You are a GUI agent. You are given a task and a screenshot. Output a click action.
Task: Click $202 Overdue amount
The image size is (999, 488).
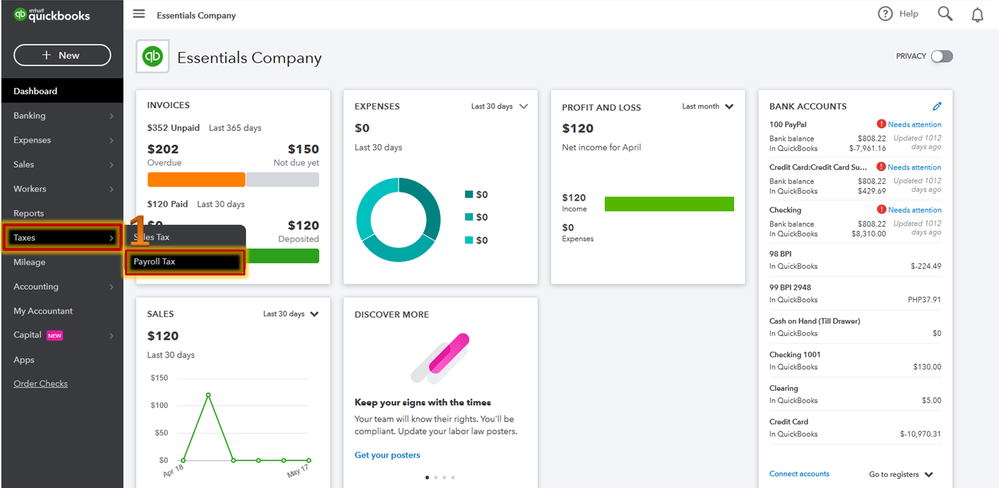163,149
